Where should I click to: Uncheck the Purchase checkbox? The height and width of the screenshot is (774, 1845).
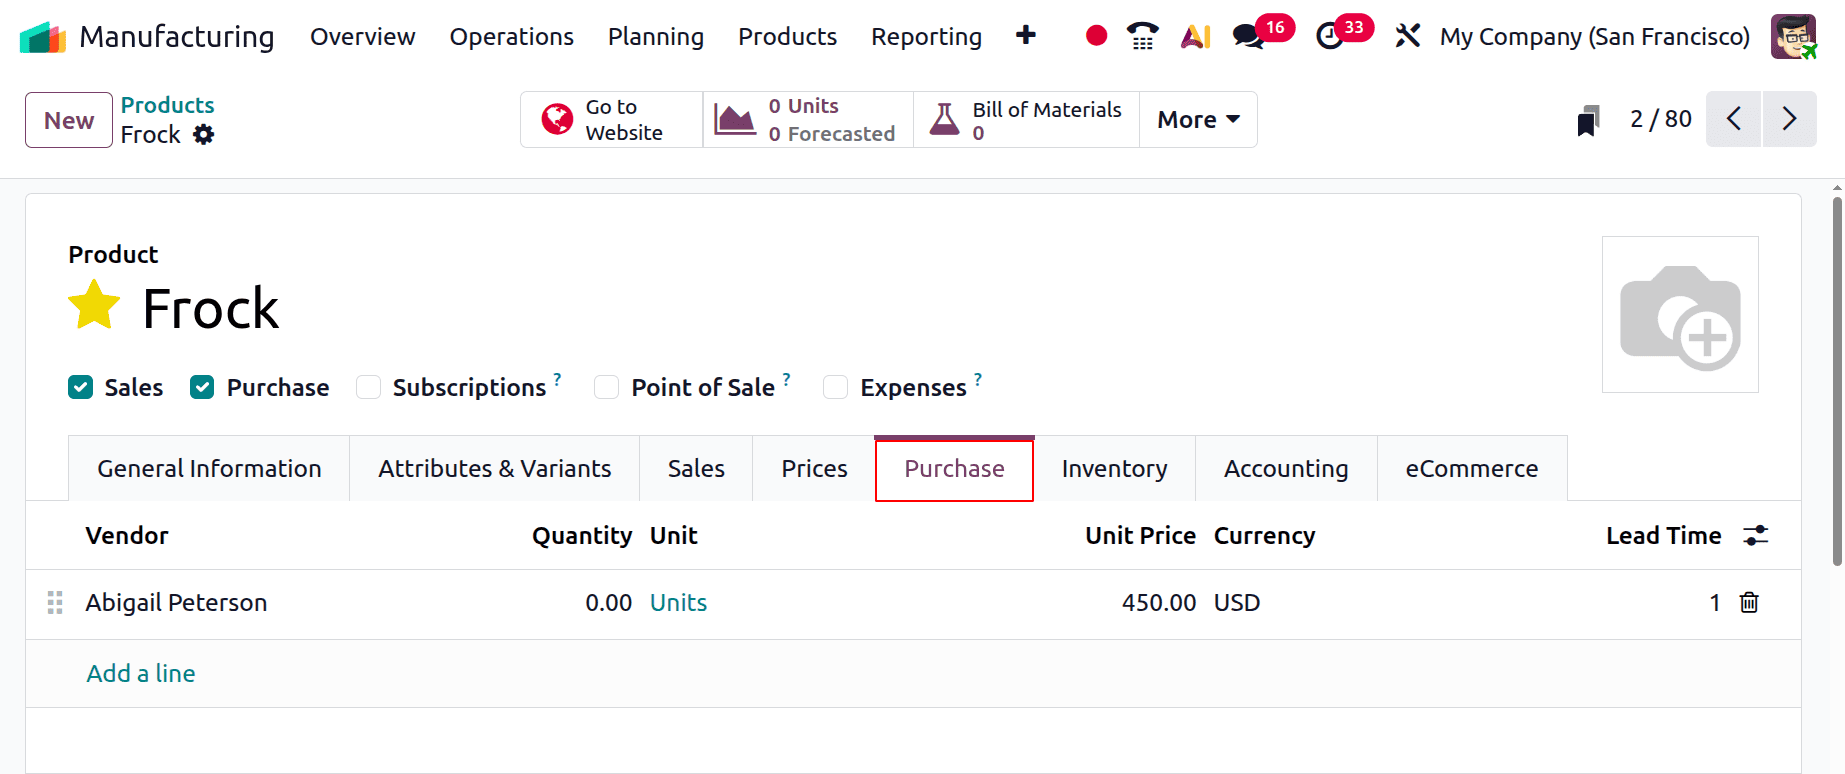pos(202,387)
